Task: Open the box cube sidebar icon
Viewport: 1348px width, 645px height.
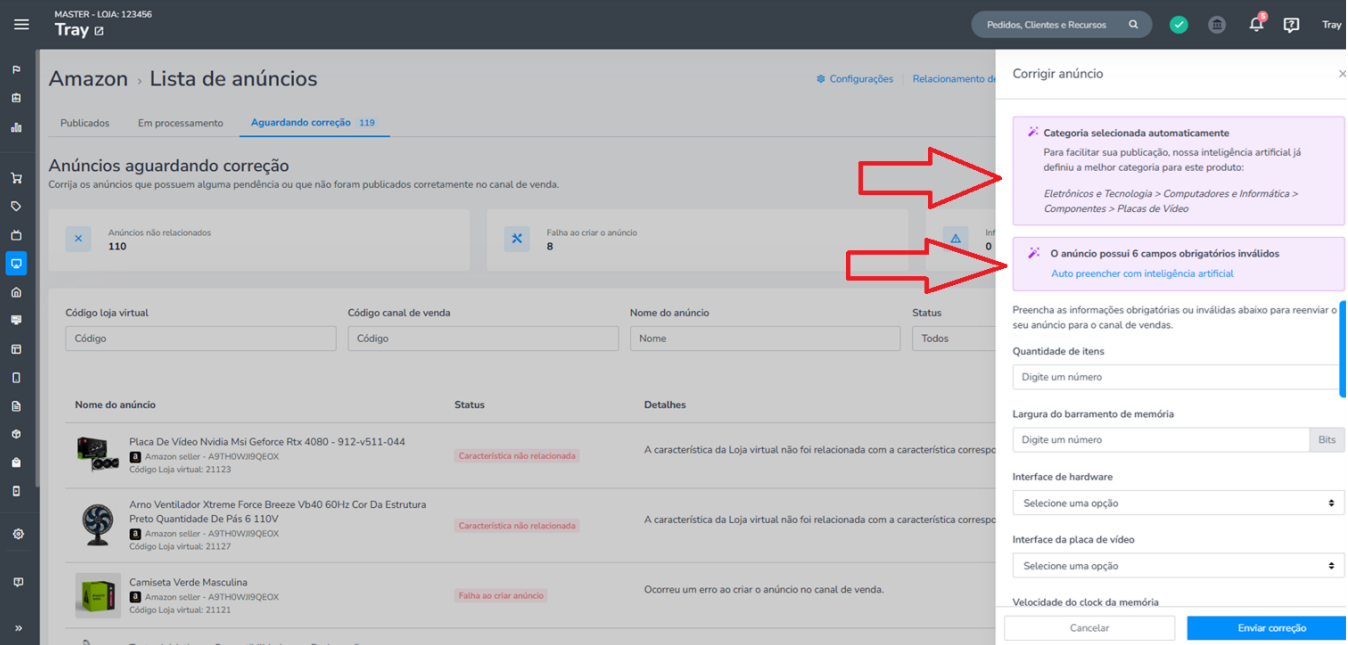Action: [16, 434]
